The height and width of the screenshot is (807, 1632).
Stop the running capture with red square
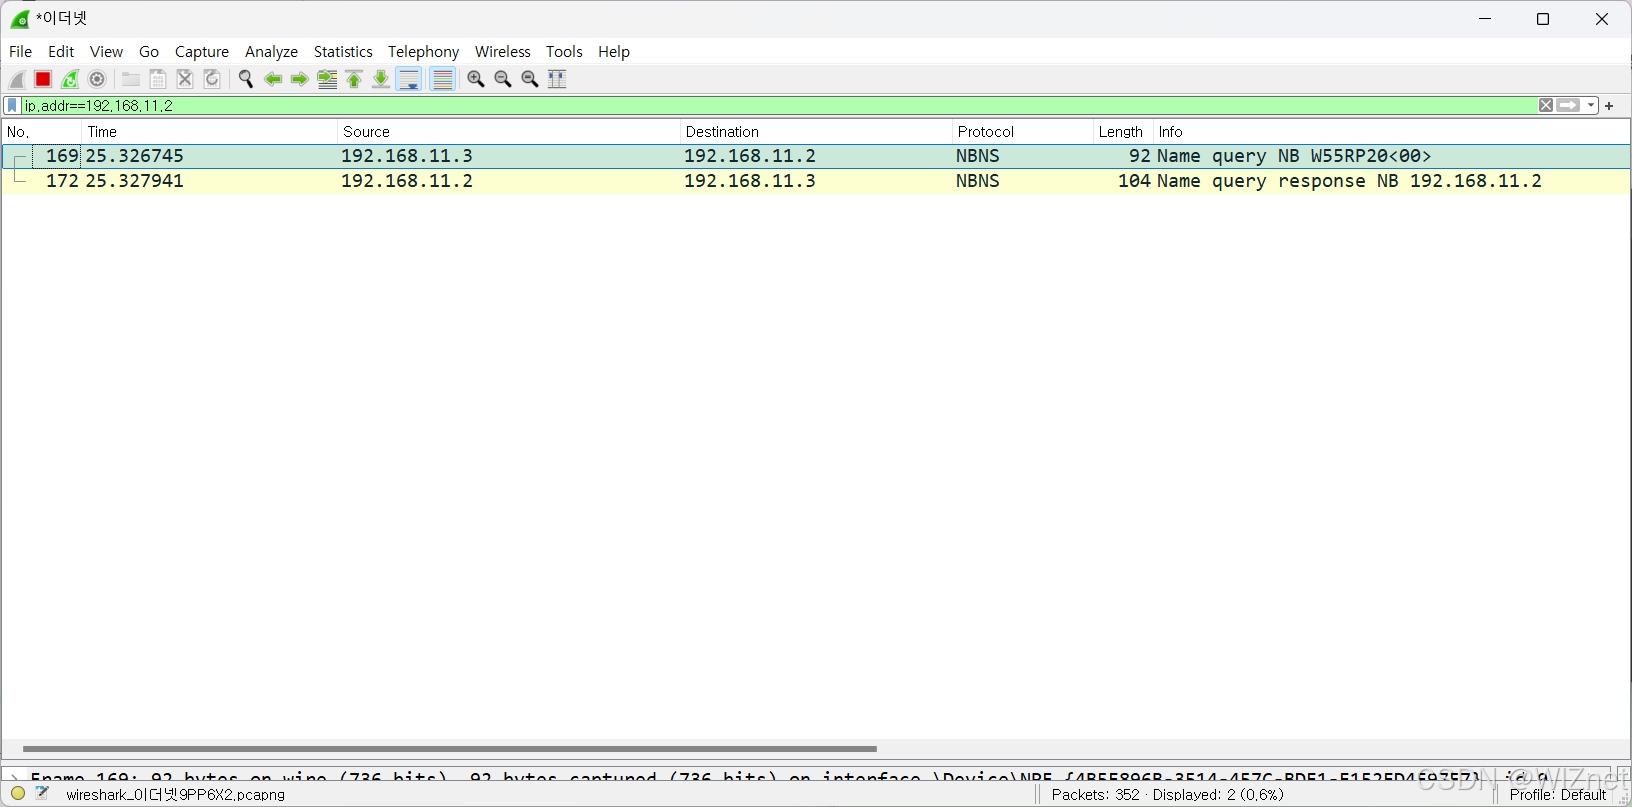tap(43, 79)
